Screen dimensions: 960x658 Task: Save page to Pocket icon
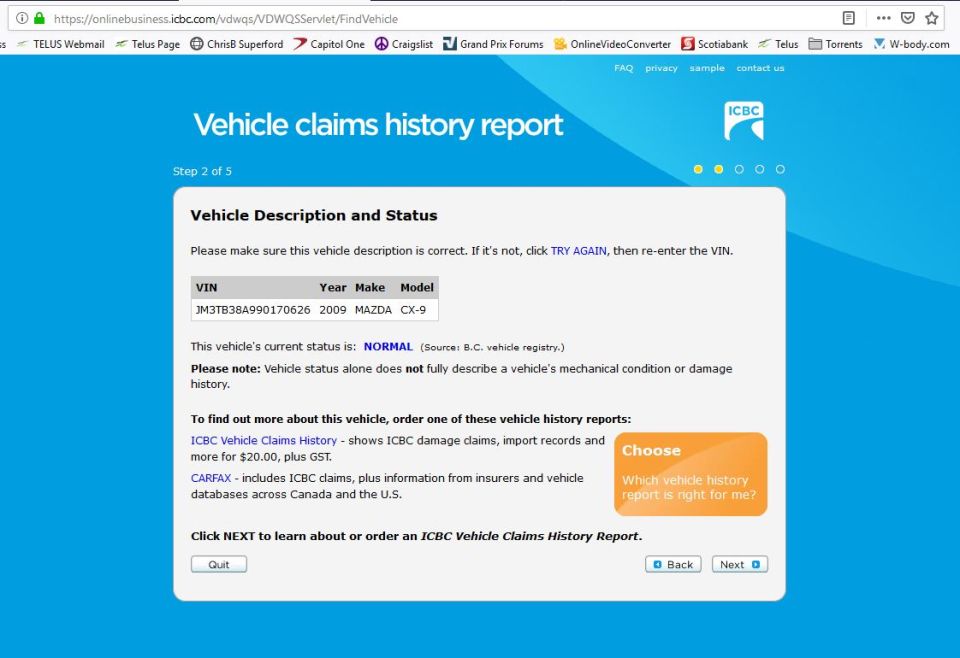908,18
